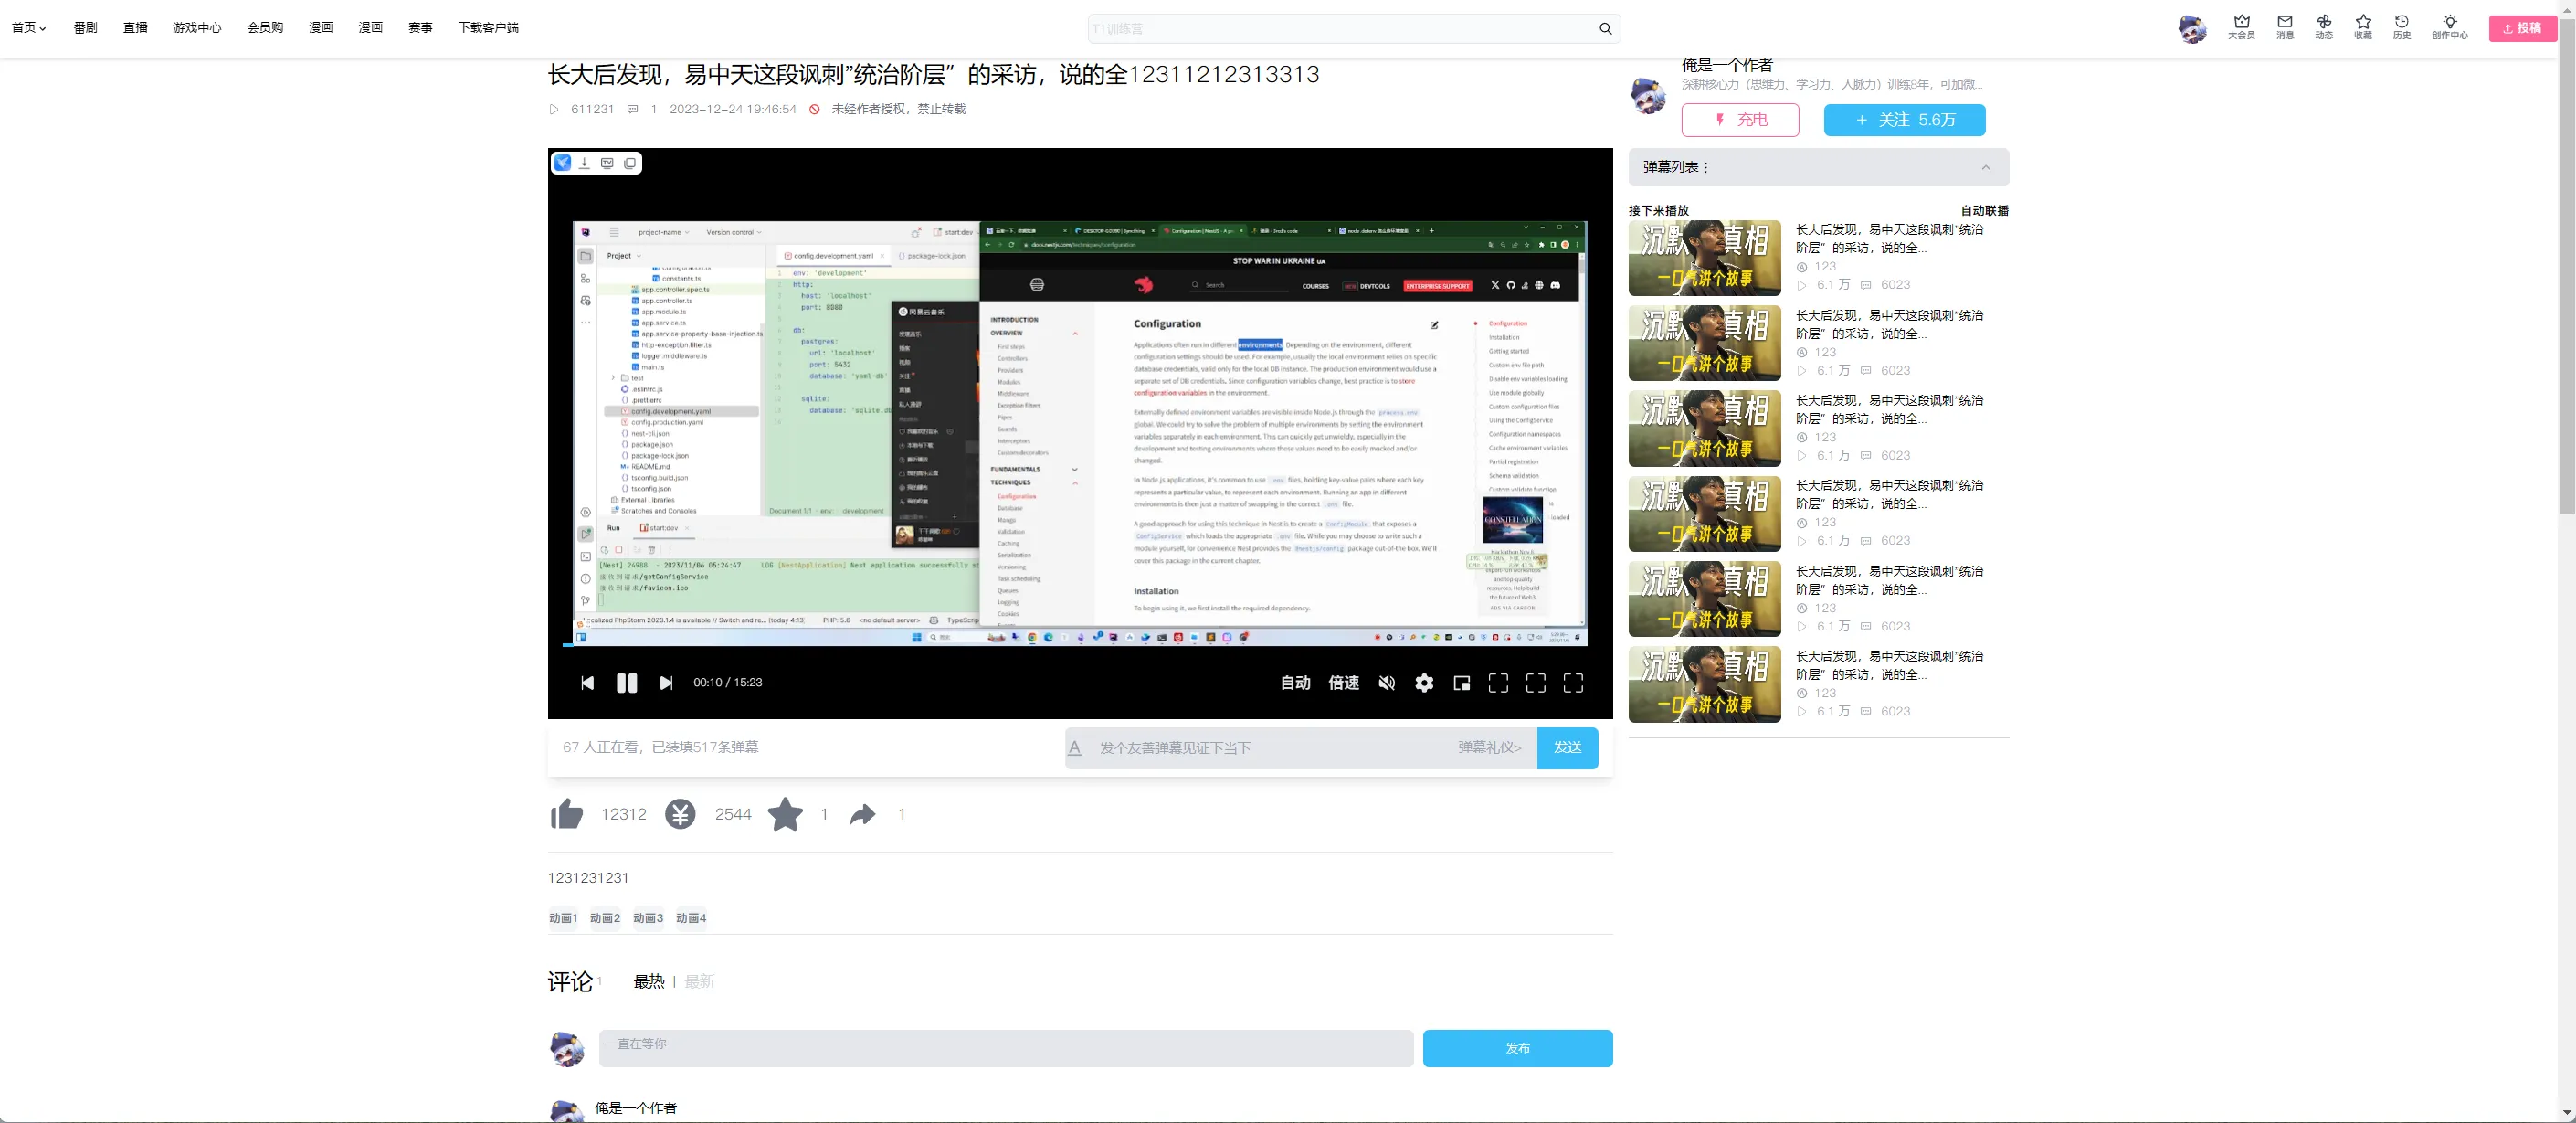
Task: Like the video with thumbs-up icon
Action: point(567,814)
